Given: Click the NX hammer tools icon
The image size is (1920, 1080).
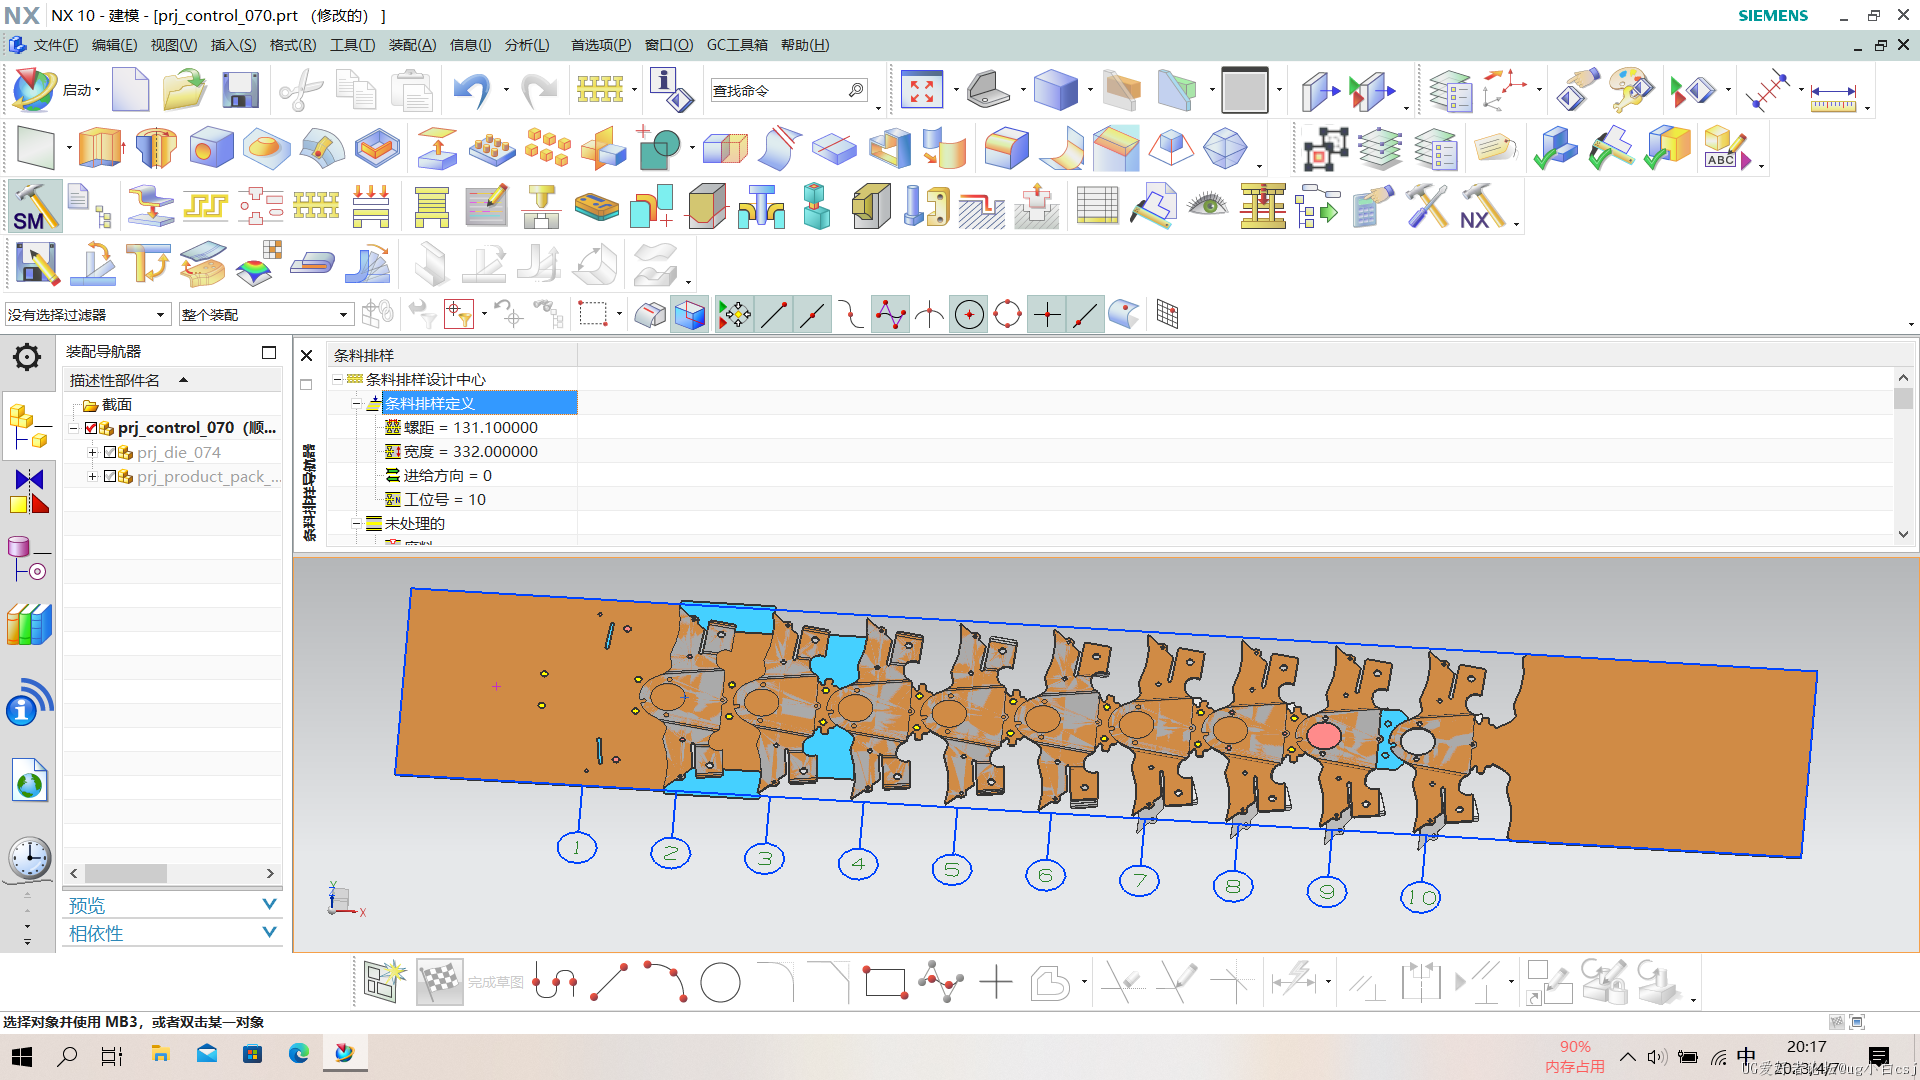Looking at the screenshot, I should [x=1482, y=207].
